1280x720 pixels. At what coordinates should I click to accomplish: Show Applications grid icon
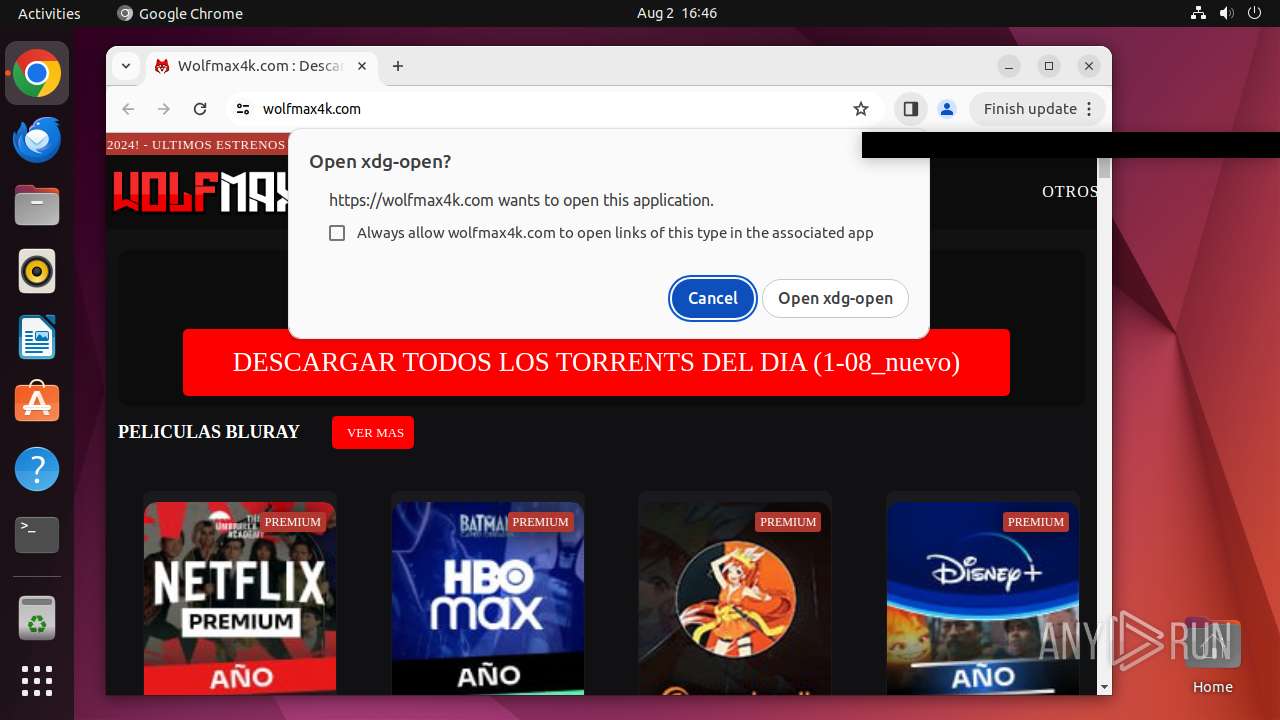(37, 681)
